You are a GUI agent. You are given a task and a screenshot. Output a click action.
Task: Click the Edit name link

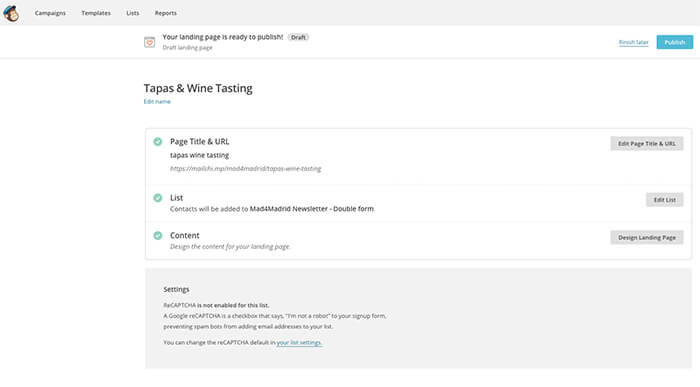157,102
